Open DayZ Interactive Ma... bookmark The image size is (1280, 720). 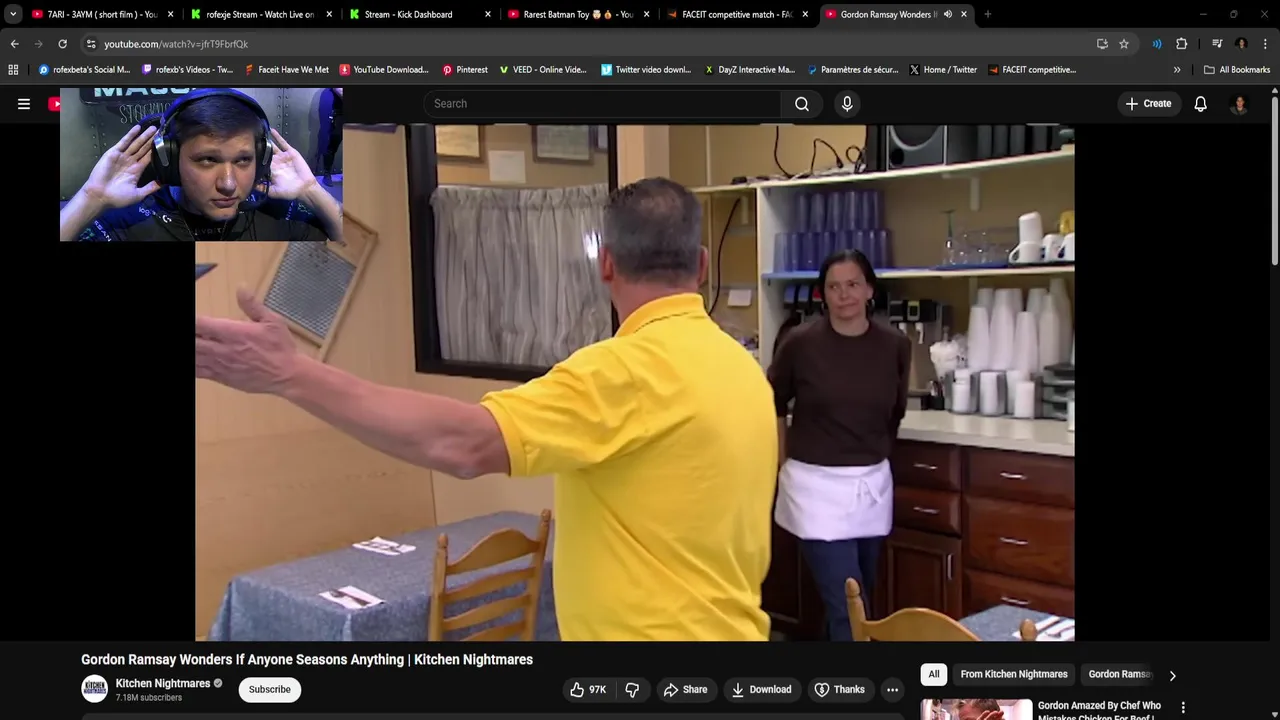[749, 70]
